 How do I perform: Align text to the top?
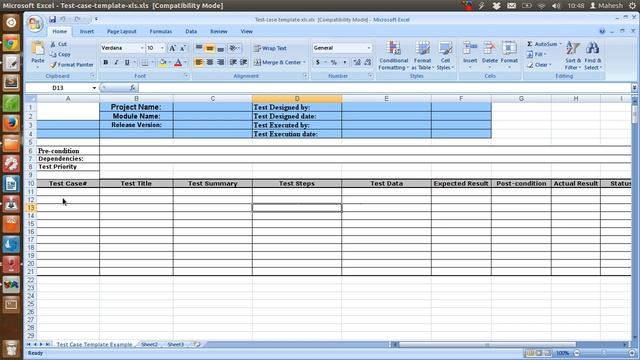pos(199,48)
